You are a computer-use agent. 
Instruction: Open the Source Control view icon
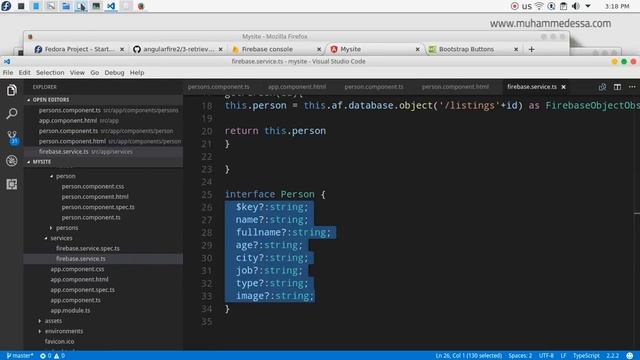(12, 137)
